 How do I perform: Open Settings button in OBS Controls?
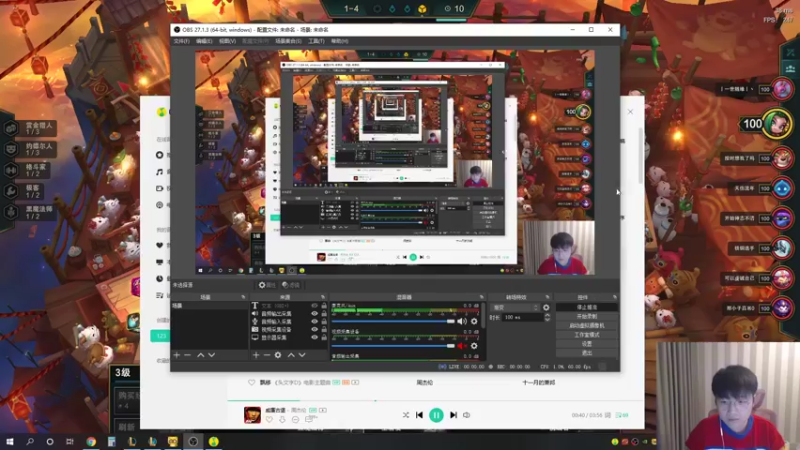(x=587, y=344)
